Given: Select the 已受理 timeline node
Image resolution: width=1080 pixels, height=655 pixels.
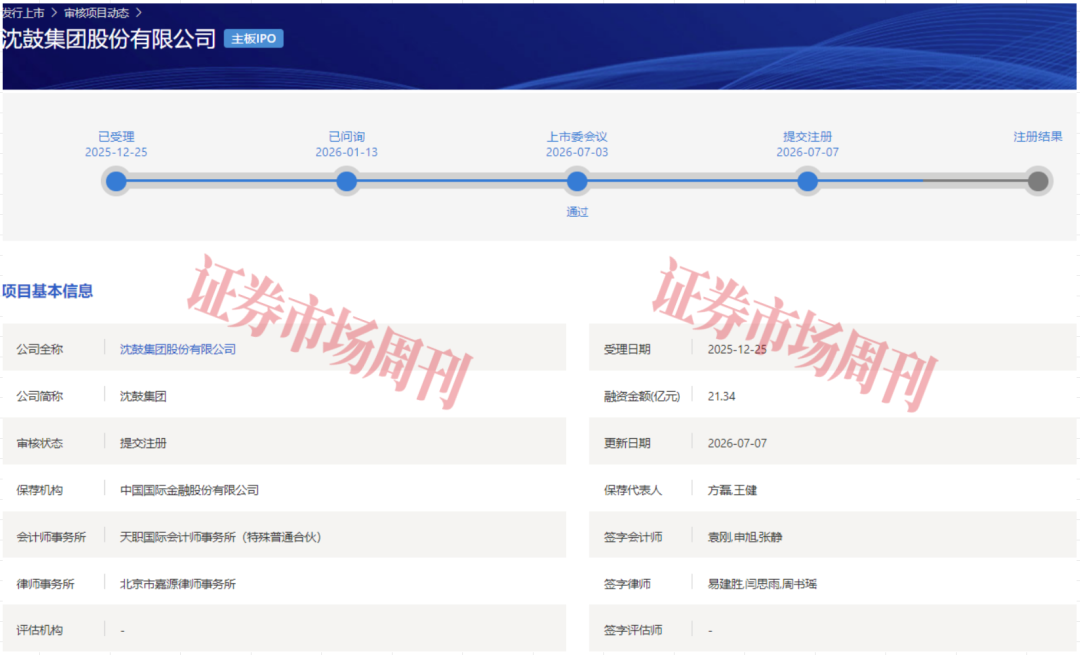Looking at the screenshot, I should click(116, 181).
